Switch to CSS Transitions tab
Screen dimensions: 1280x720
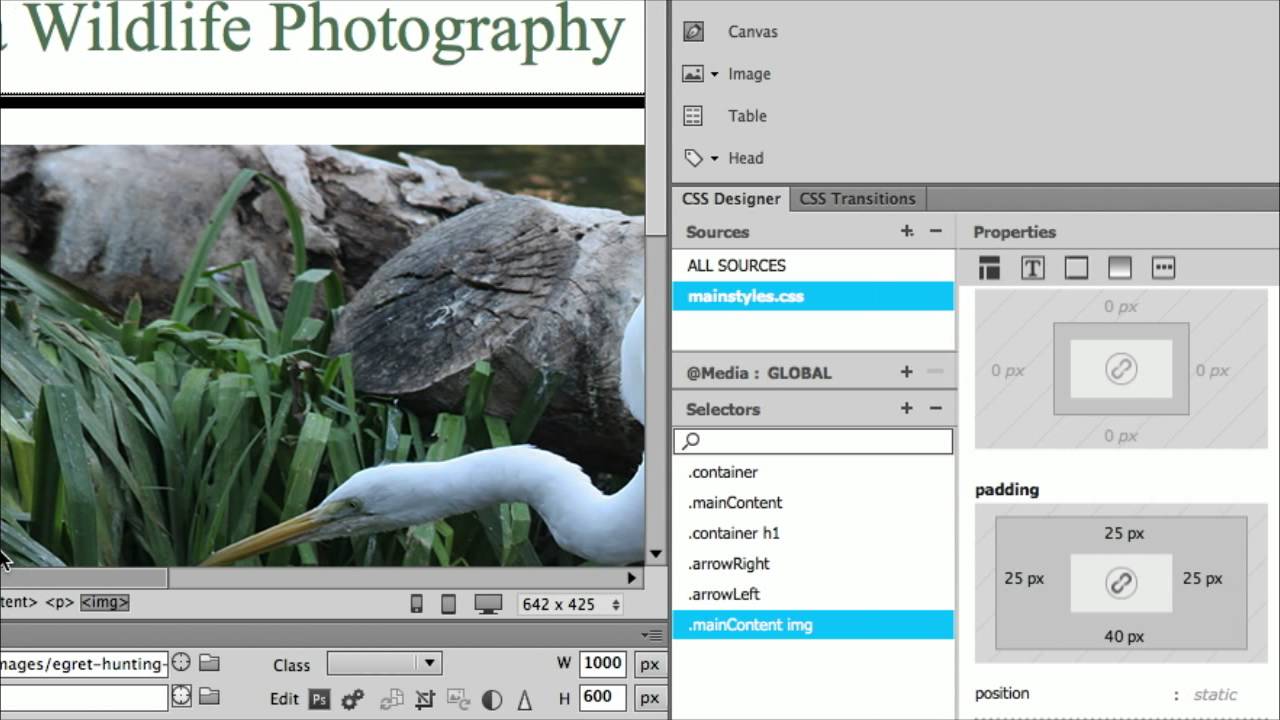857,198
